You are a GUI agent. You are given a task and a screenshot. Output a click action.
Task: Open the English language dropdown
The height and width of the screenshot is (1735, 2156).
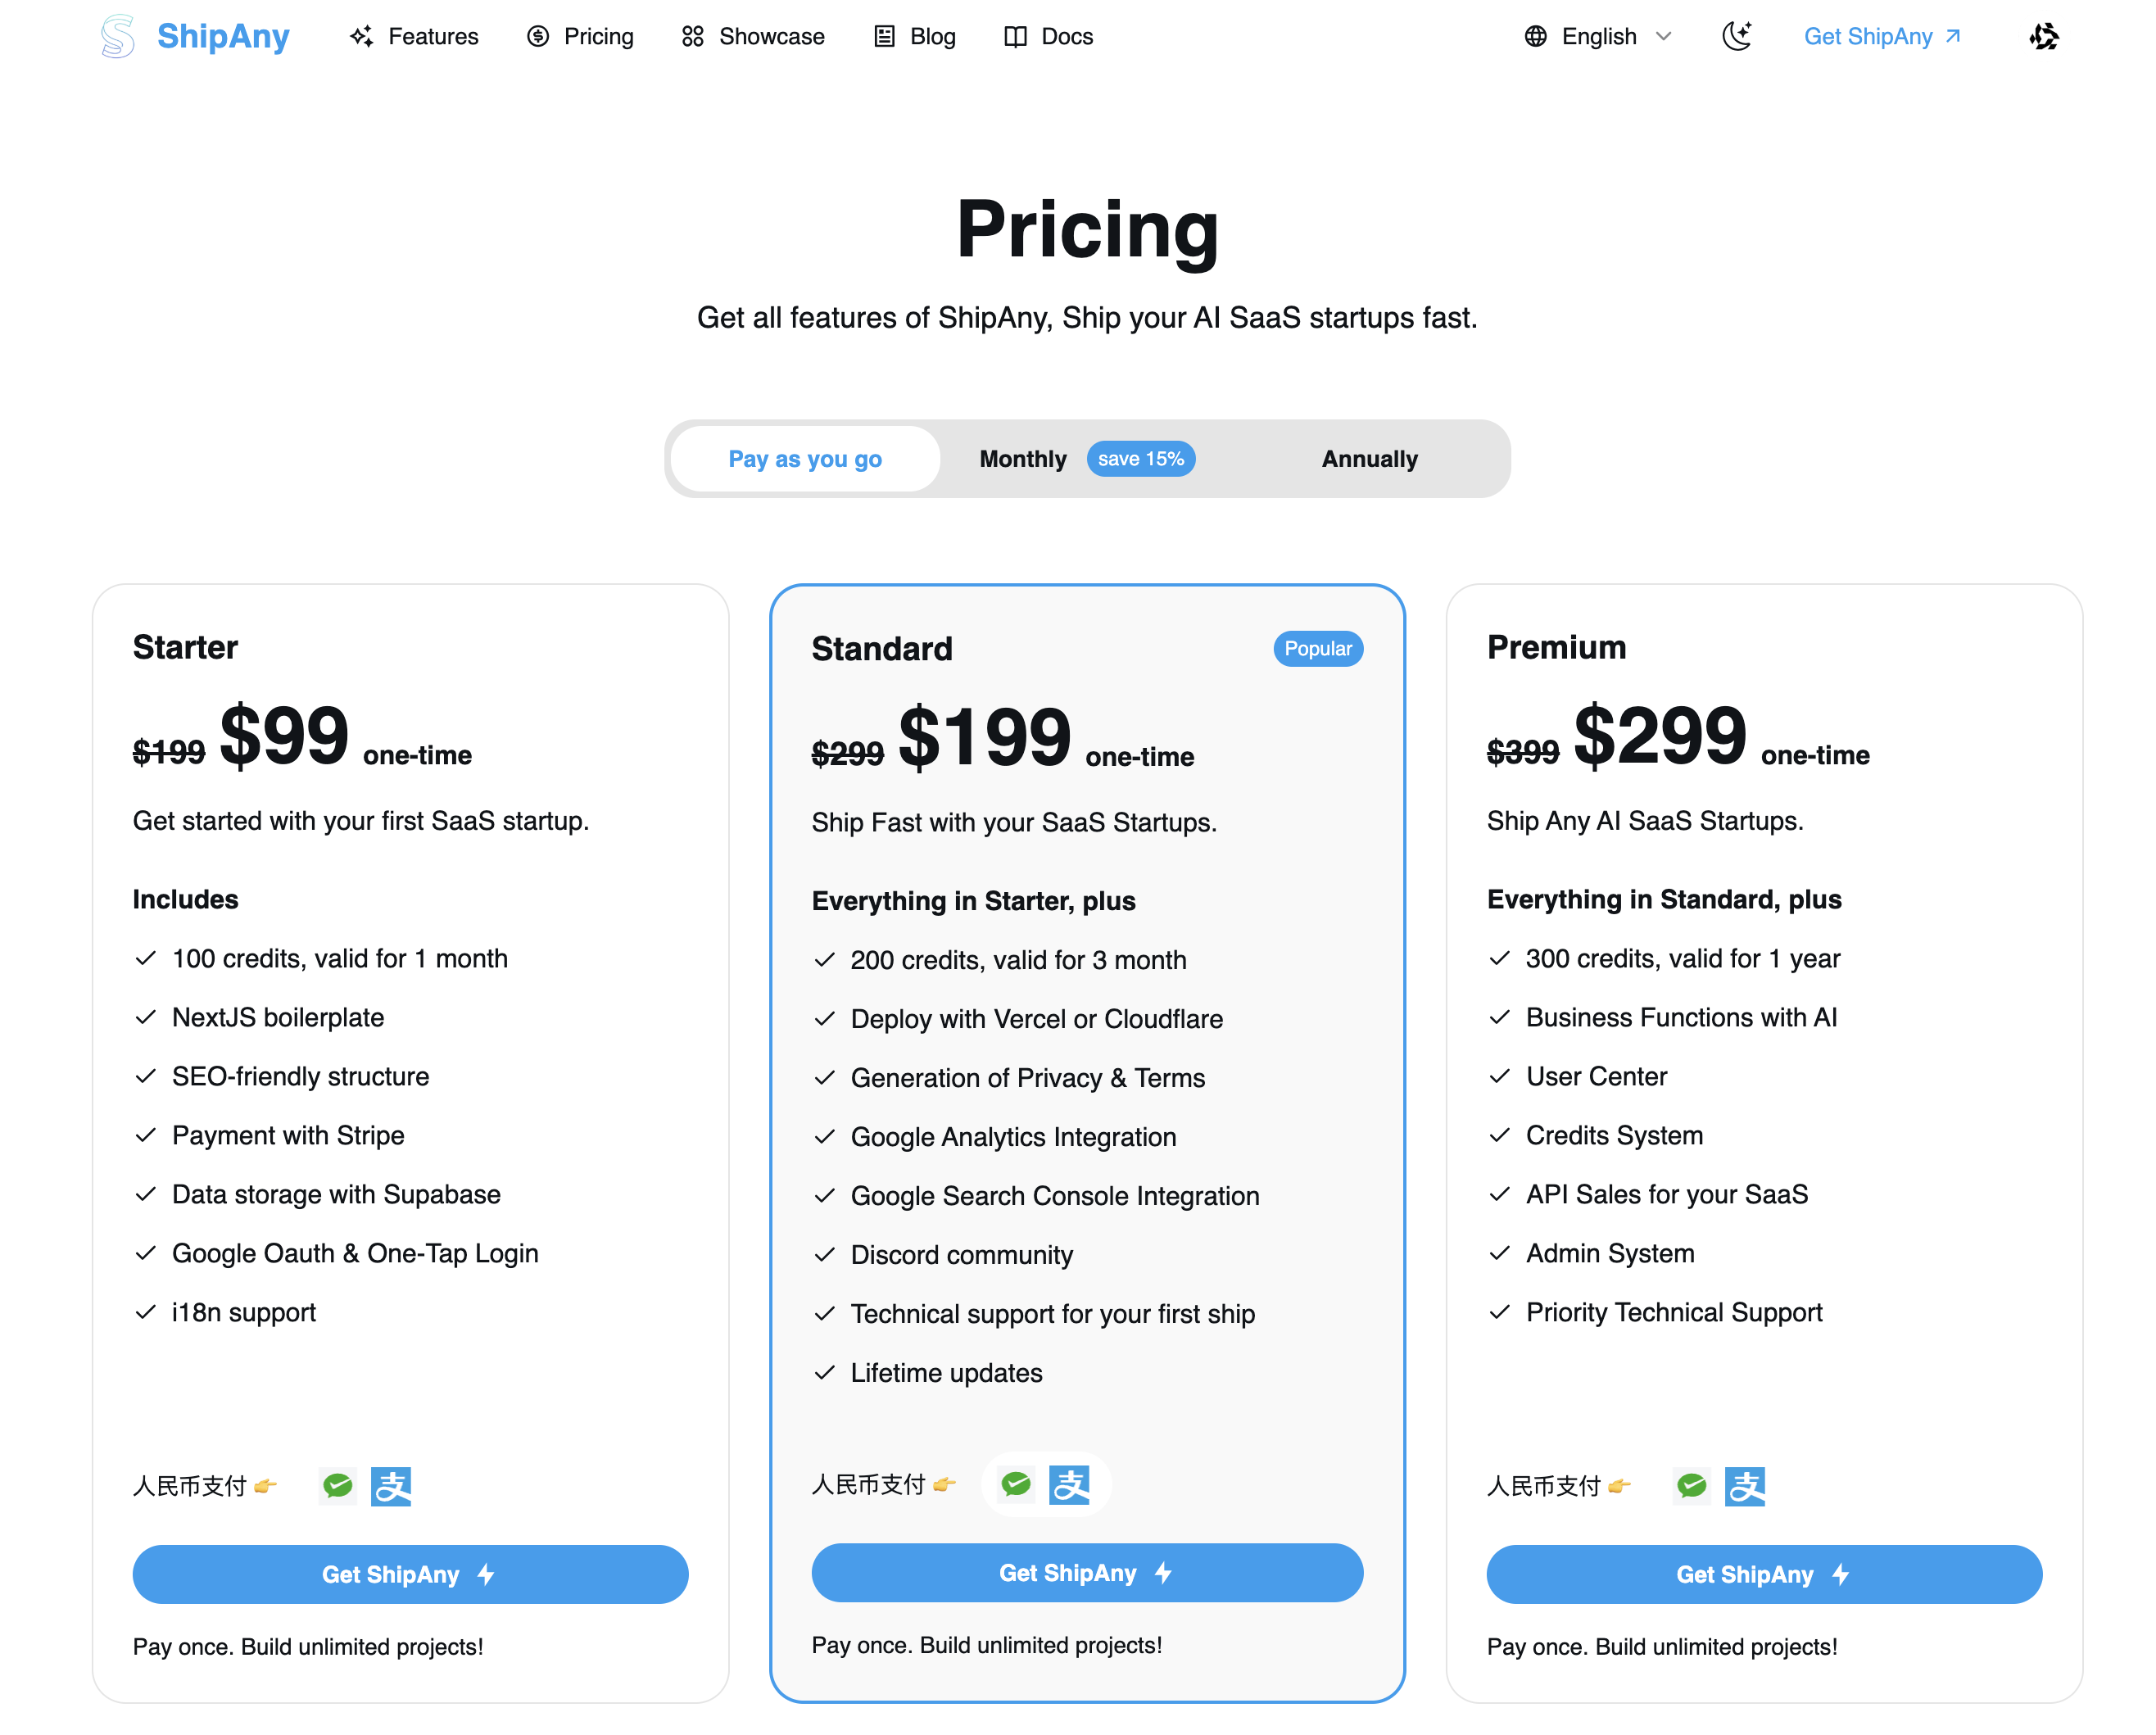(1598, 37)
